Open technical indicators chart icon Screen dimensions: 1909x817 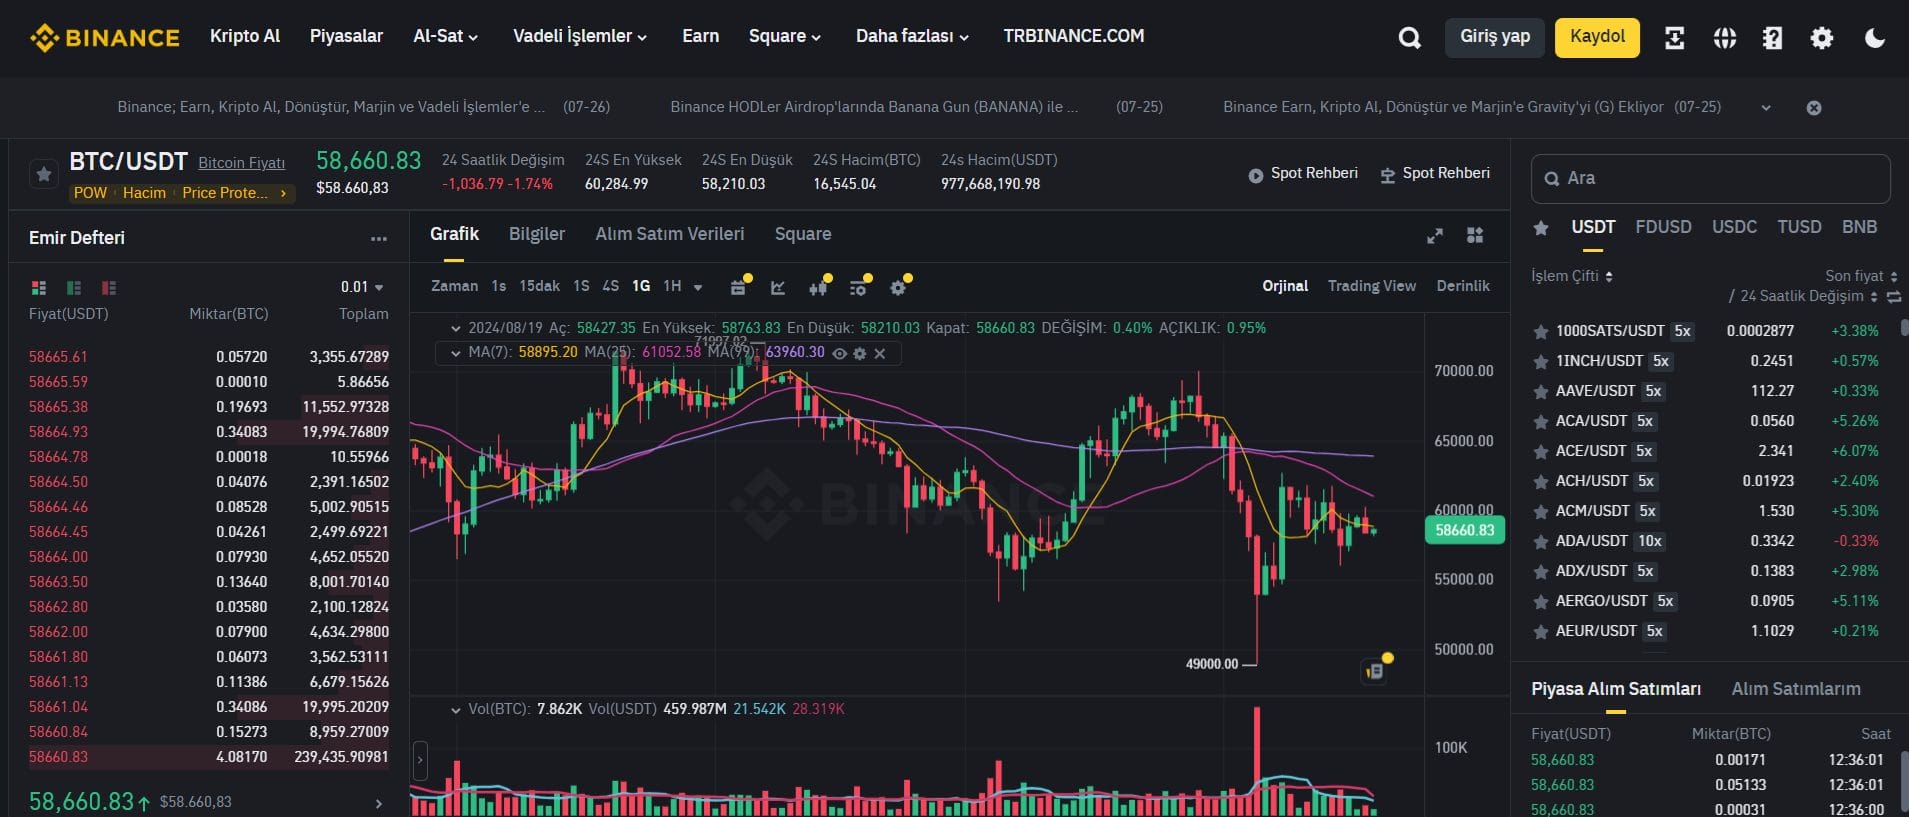778,288
